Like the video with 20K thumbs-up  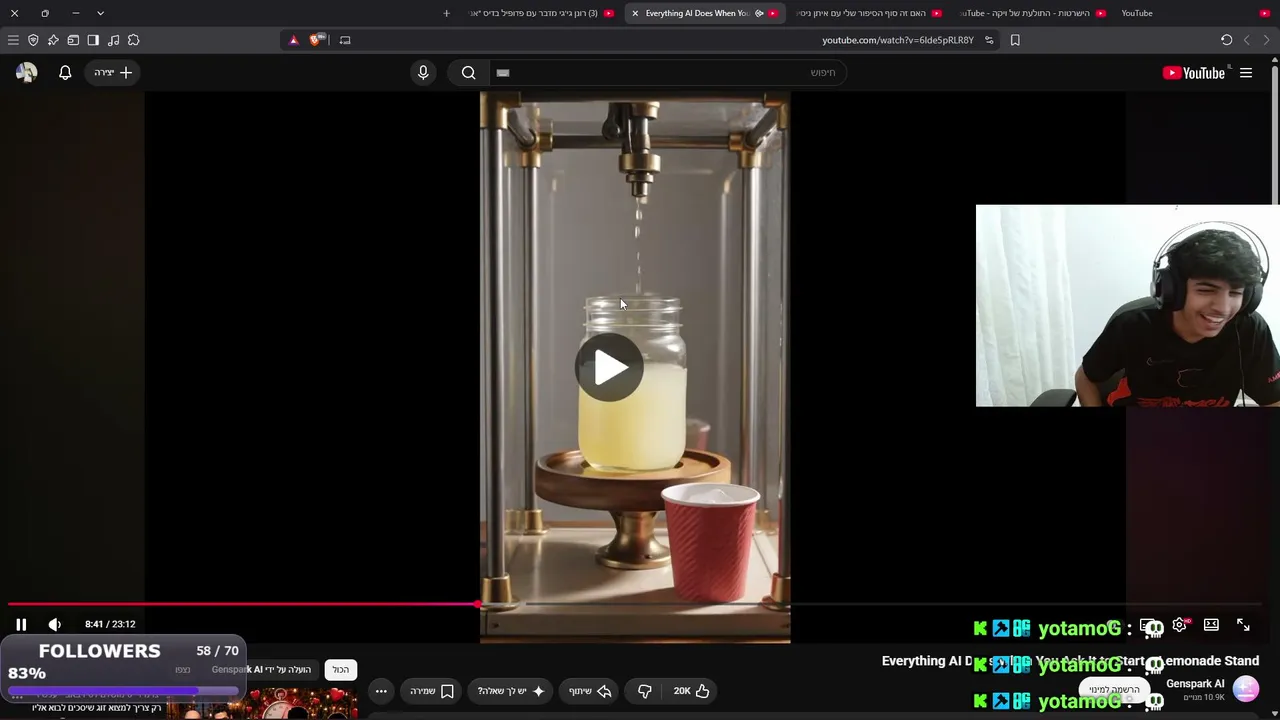tap(691, 691)
